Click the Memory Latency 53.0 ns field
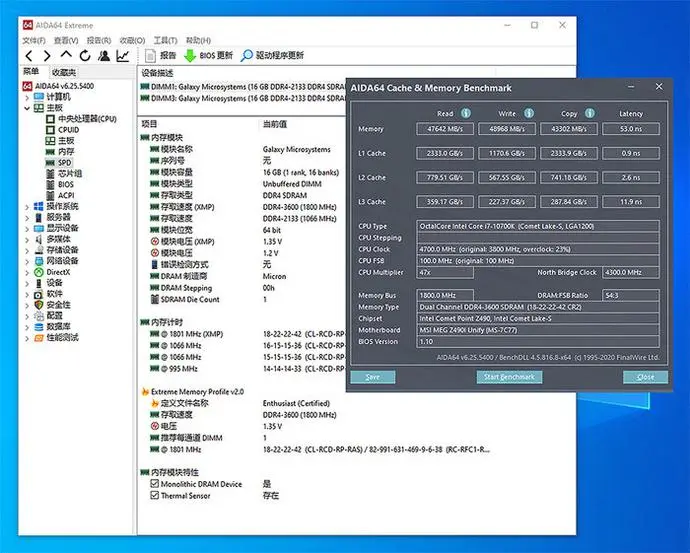Screen dimensions: 690x553 point(631,129)
